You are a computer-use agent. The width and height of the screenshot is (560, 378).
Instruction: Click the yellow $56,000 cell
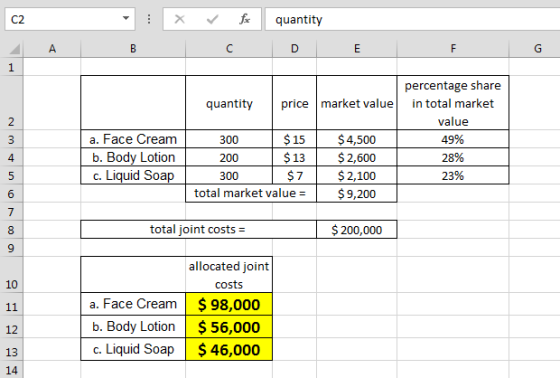point(229,327)
